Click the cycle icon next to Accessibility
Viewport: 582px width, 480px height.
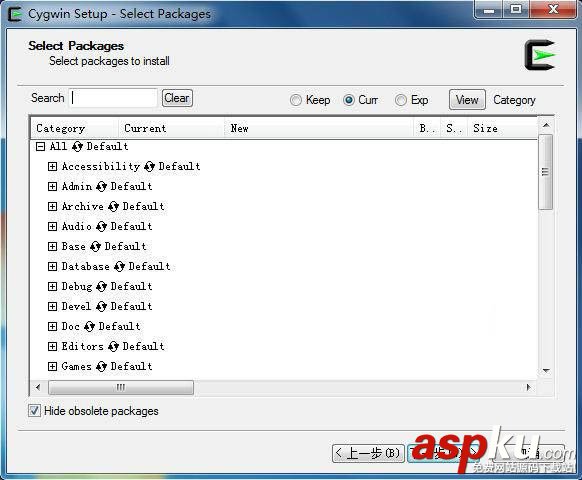tap(149, 167)
